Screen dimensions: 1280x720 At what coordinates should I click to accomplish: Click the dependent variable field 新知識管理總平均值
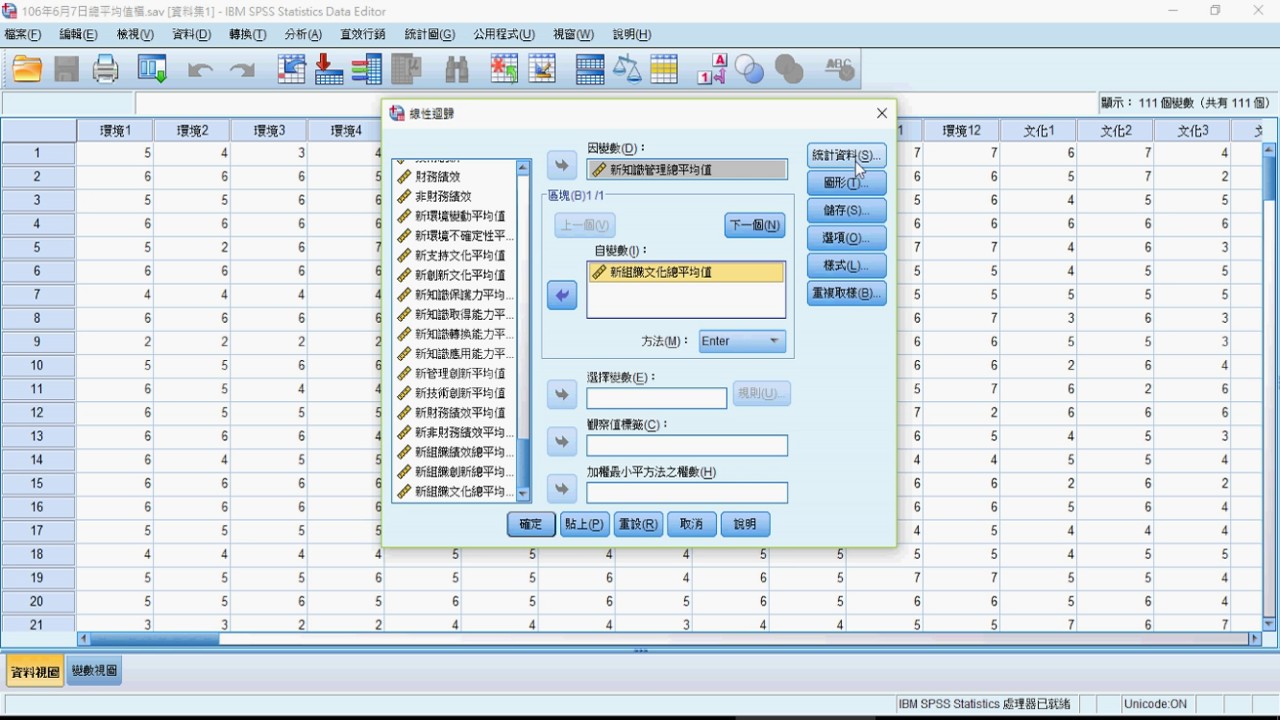(x=687, y=170)
